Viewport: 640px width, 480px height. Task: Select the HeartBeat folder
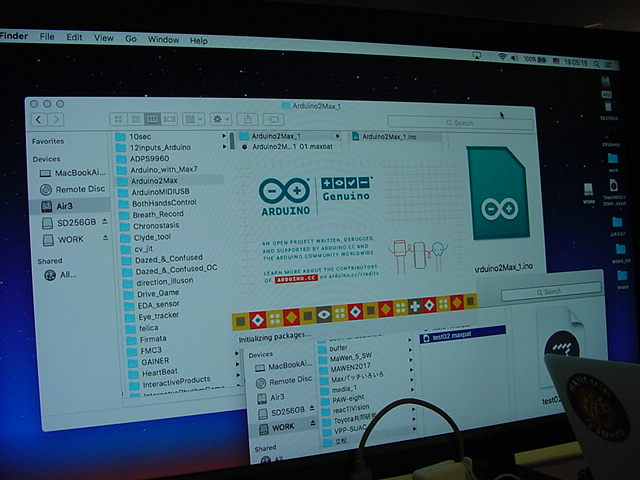tap(154, 373)
